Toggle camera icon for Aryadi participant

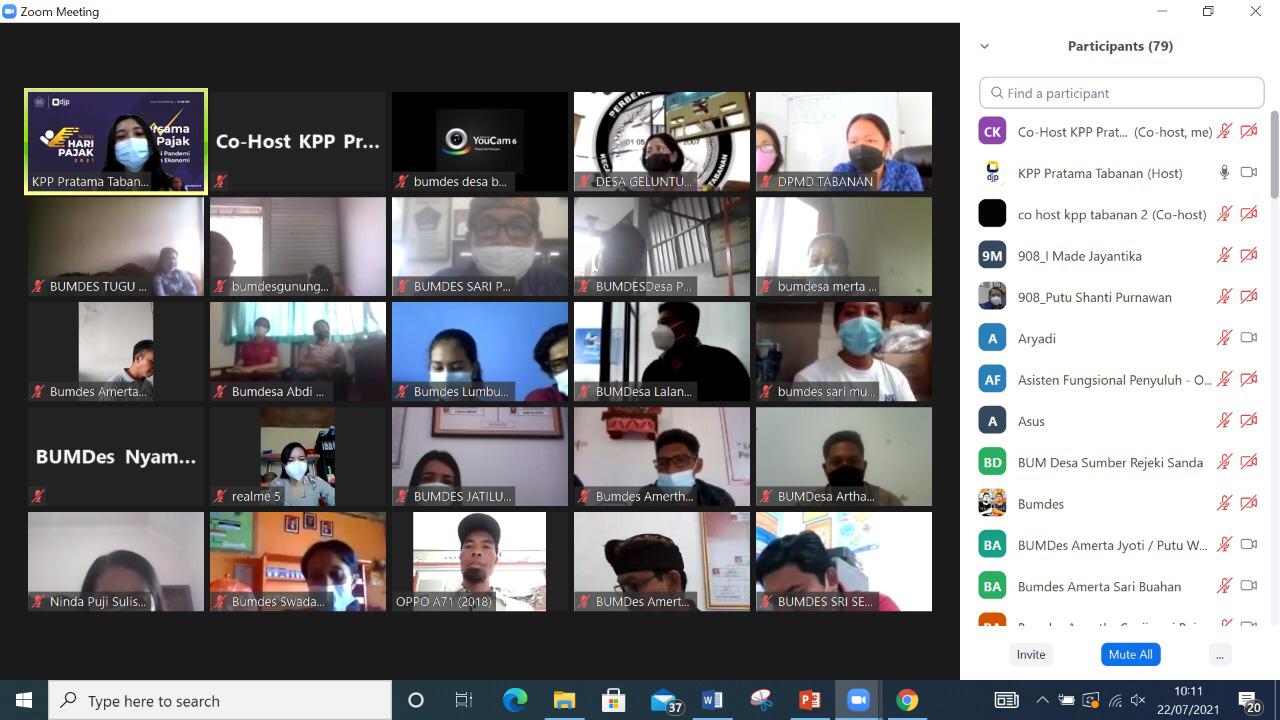(x=1248, y=338)
